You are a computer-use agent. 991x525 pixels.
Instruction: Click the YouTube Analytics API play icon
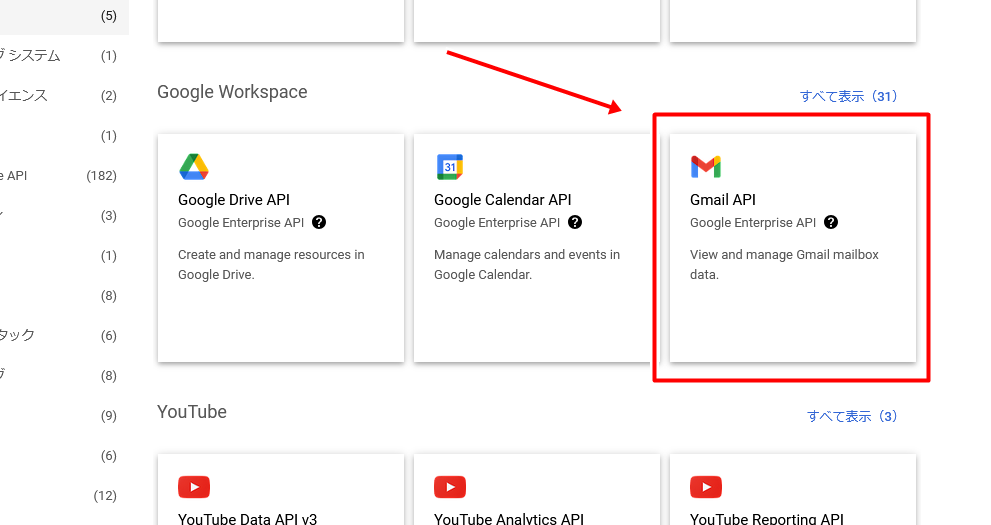pos(450,487)
